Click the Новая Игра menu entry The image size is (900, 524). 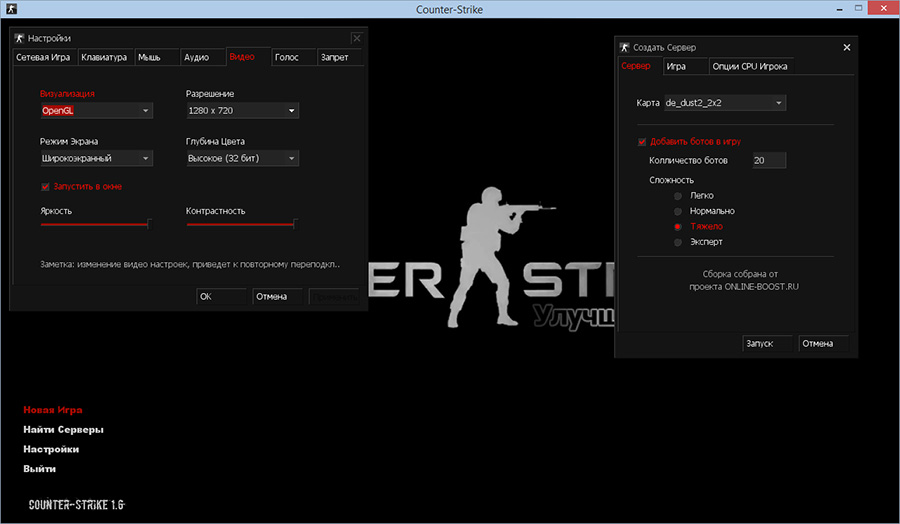point(53,410)
